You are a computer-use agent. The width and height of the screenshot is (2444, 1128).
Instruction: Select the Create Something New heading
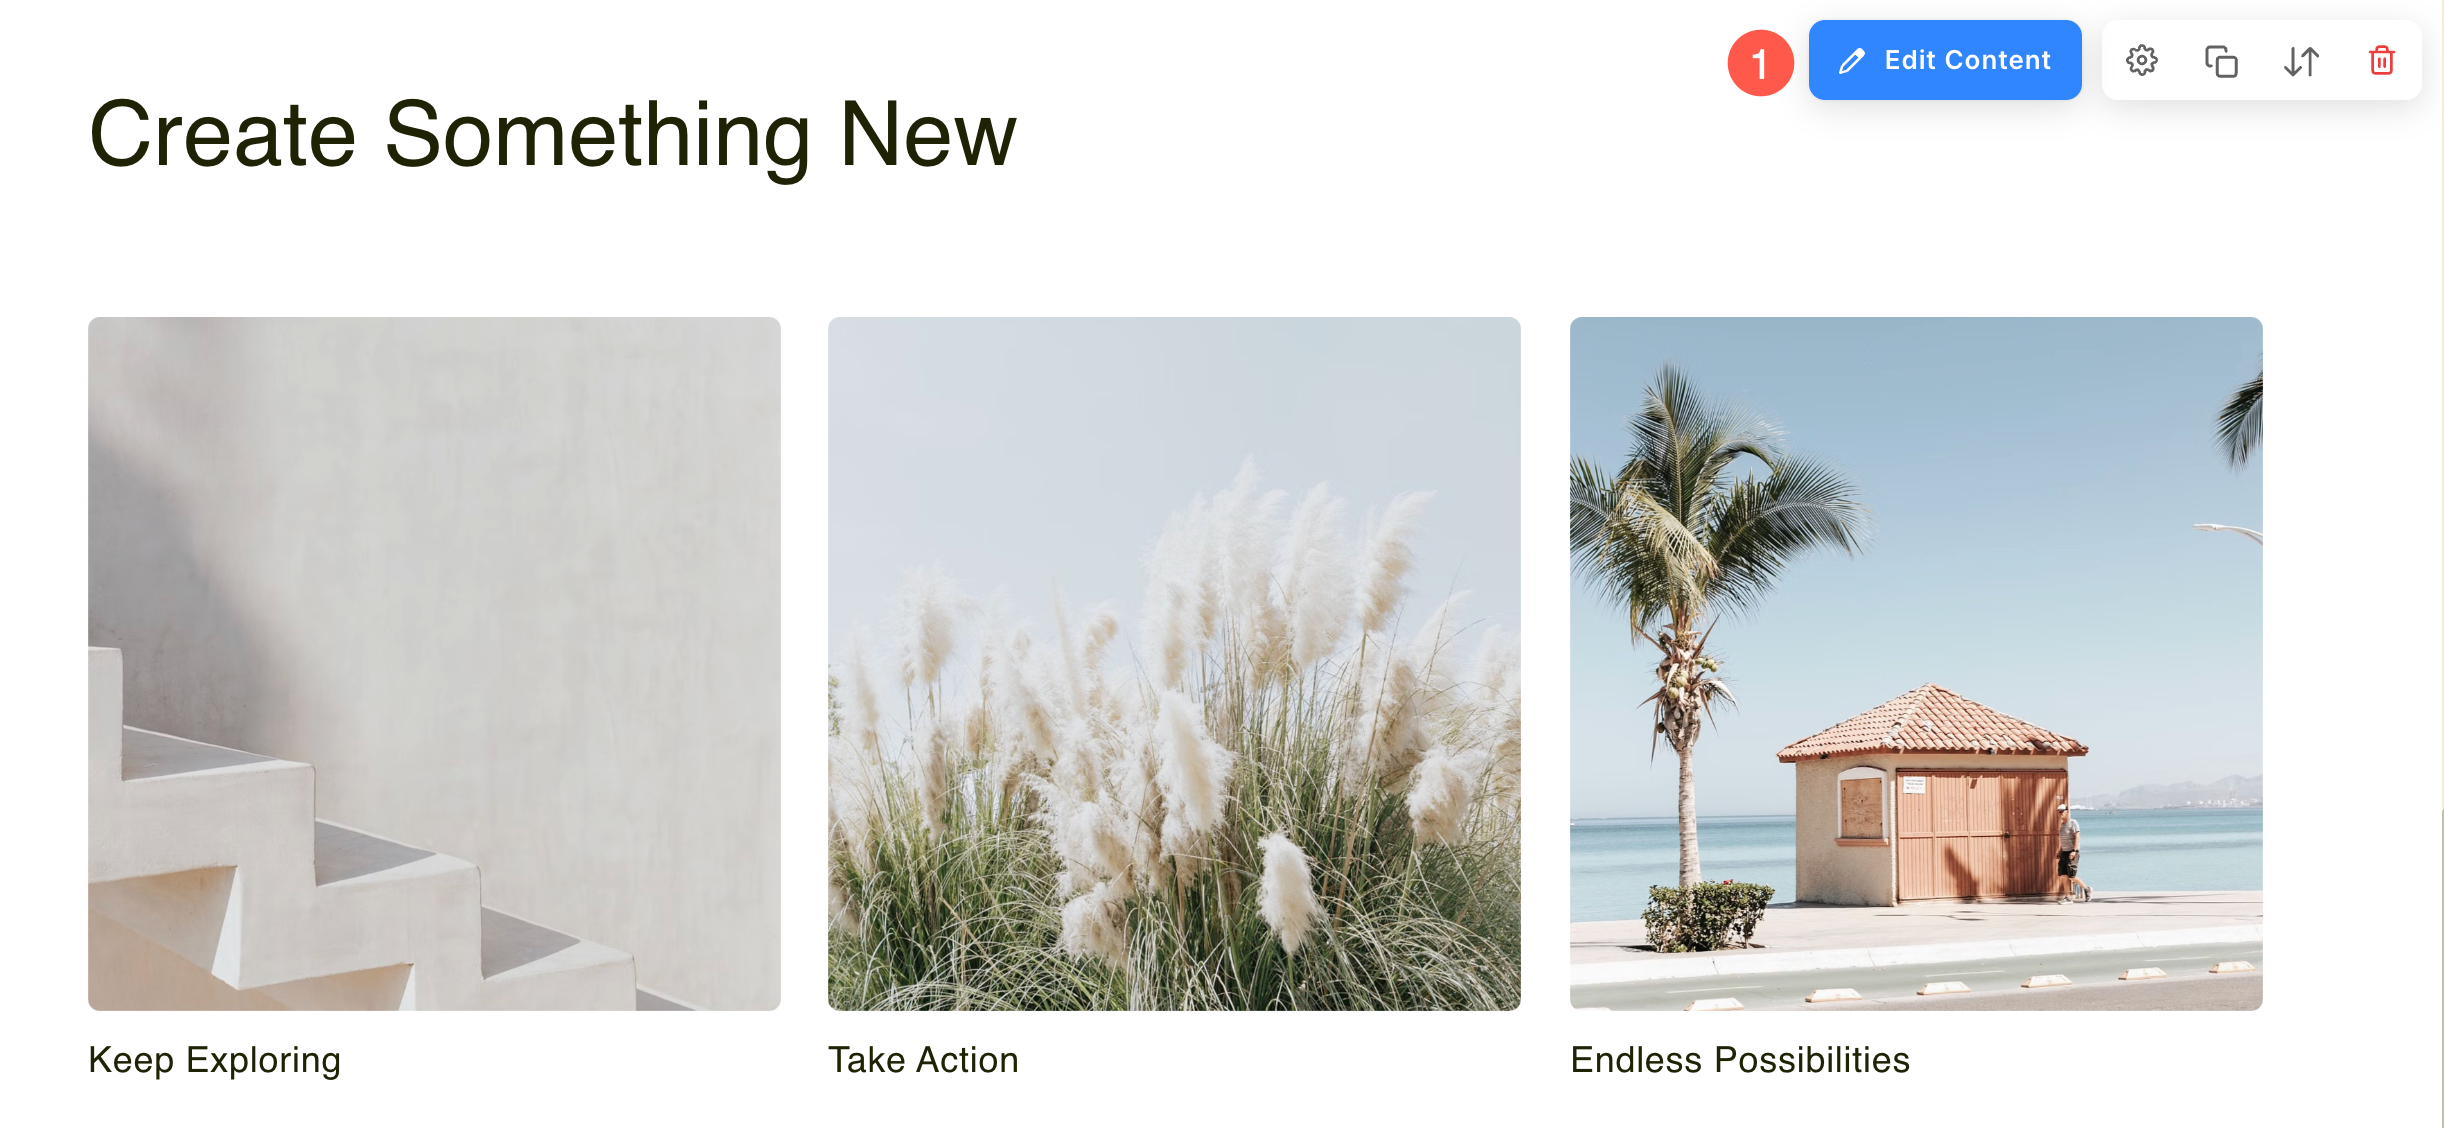[552, 135]
